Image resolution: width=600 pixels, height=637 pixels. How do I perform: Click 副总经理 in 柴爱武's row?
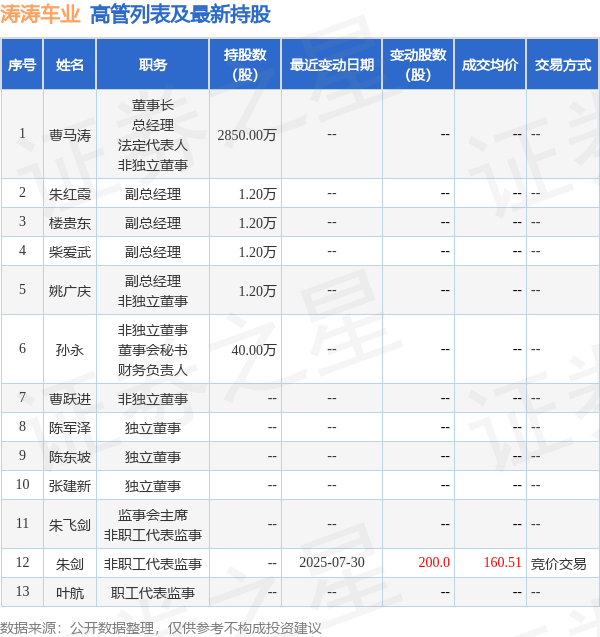click(153, 252)
